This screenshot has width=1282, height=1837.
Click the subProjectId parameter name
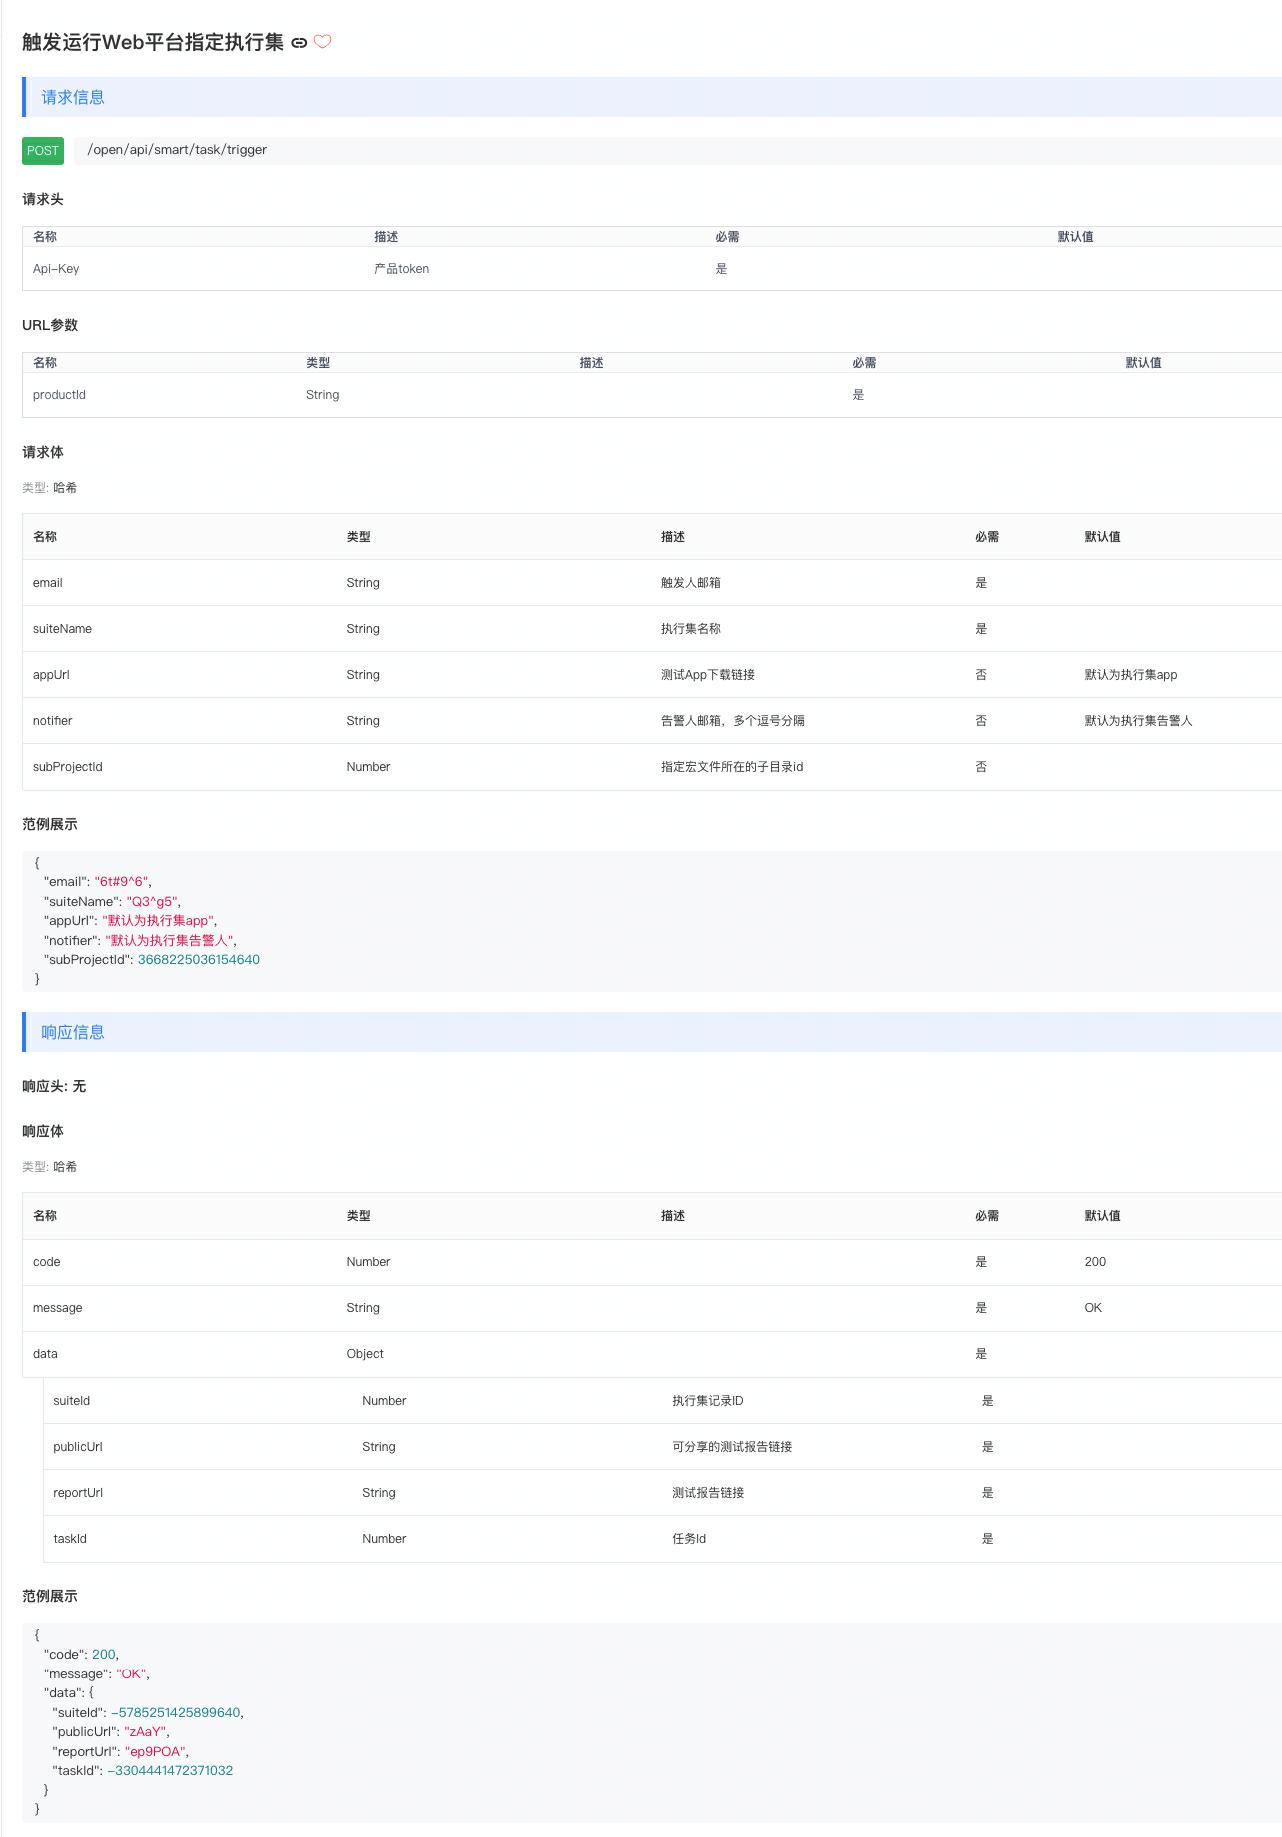pos(68,767)
